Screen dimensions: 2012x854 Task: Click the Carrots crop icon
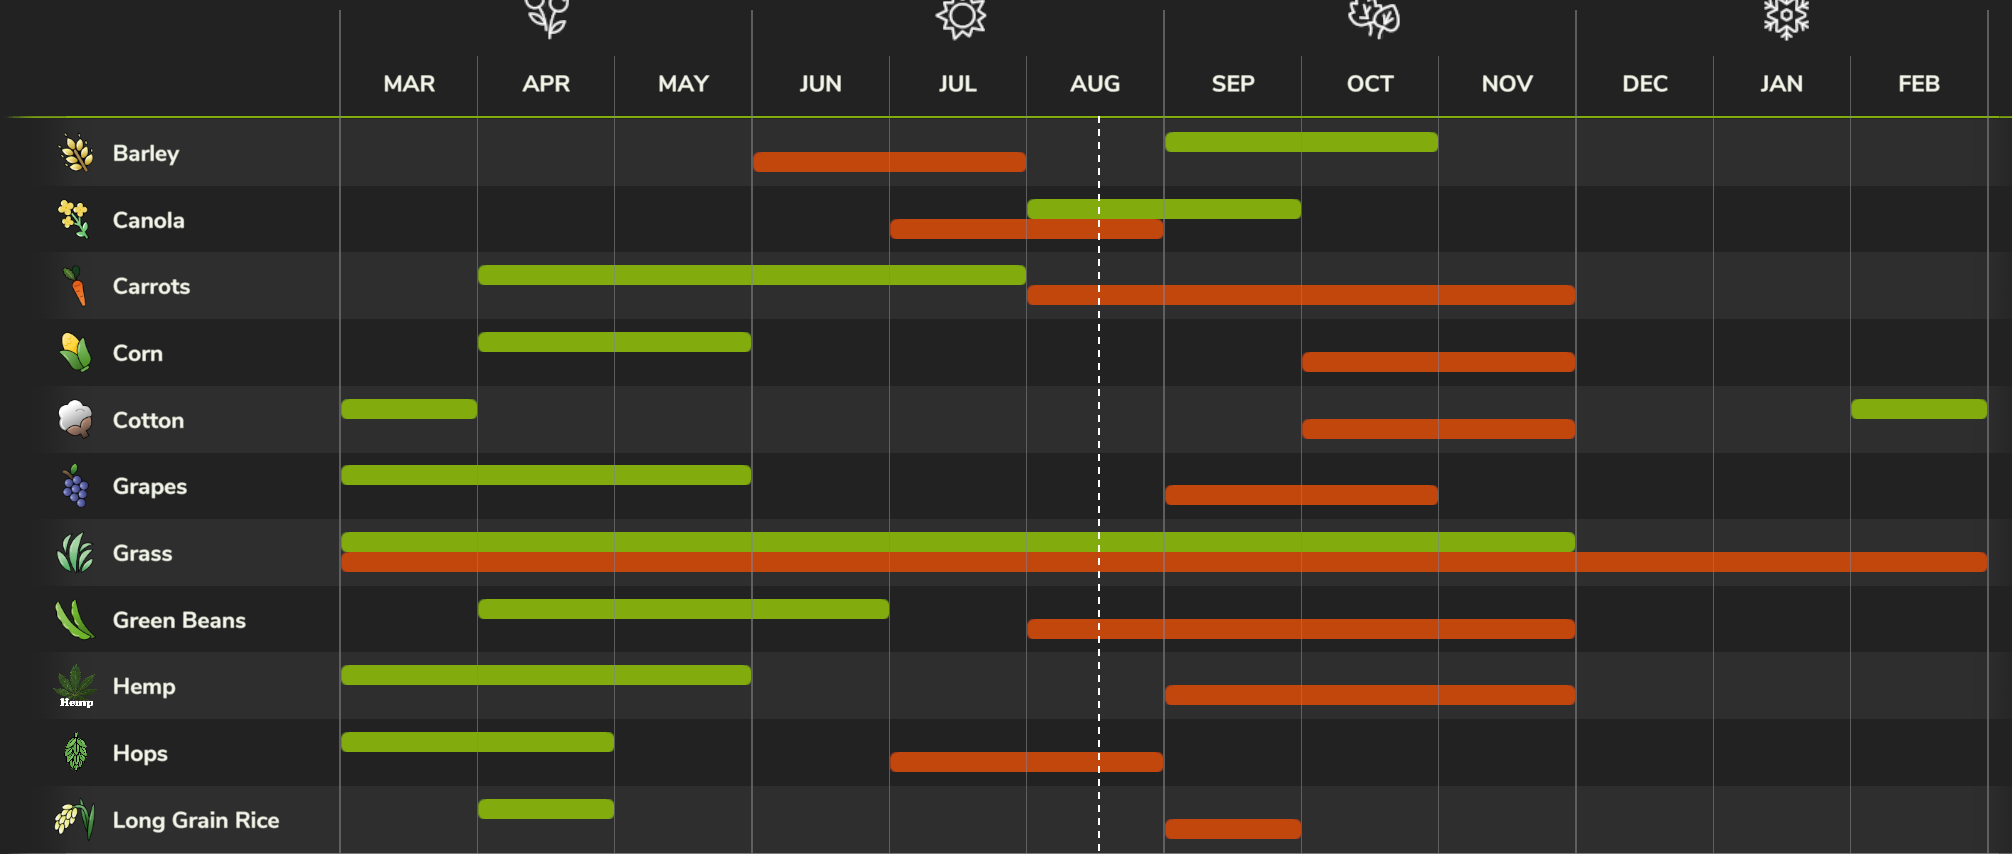[76, 286]
